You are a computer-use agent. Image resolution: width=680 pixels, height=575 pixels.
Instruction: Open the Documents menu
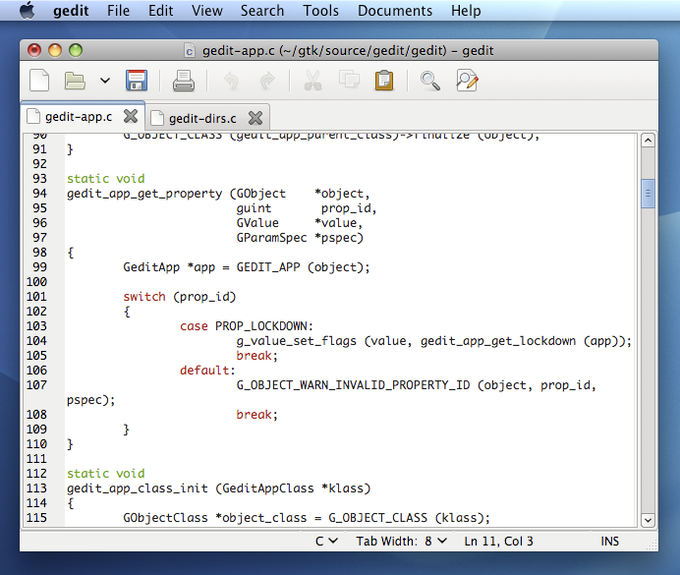pos(395,10)
